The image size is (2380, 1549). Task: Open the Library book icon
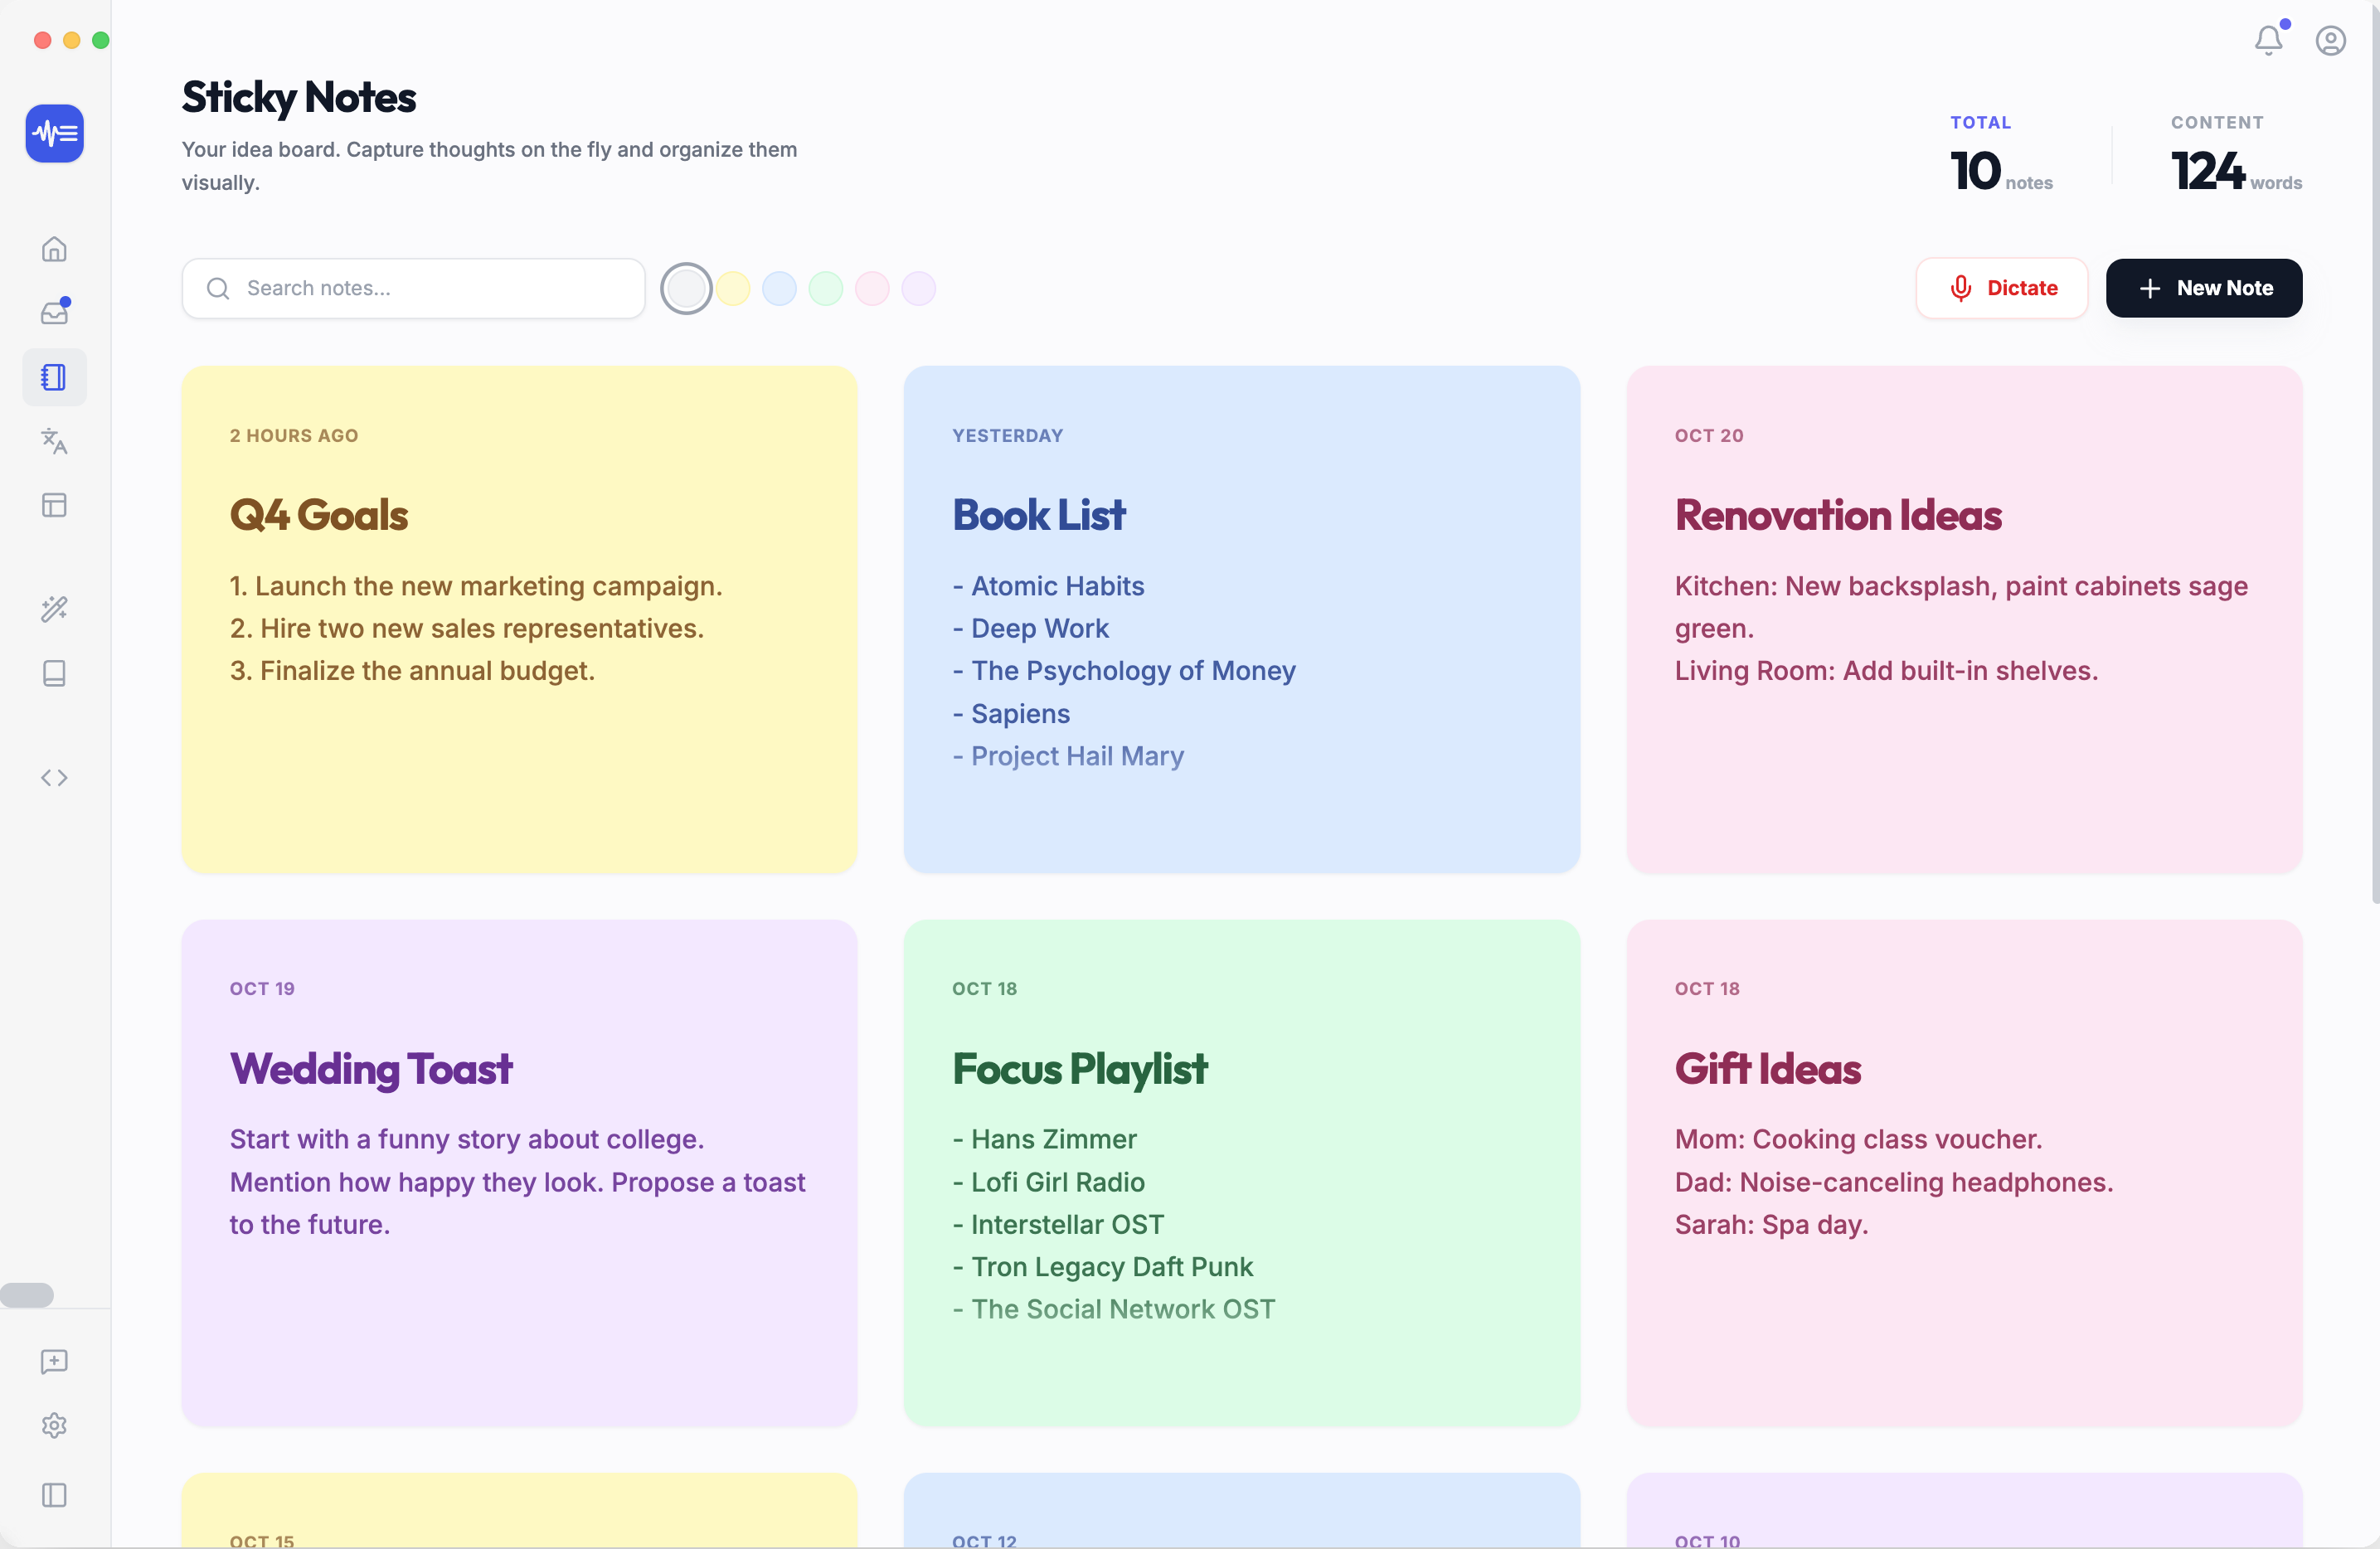[x=54, y=673]
